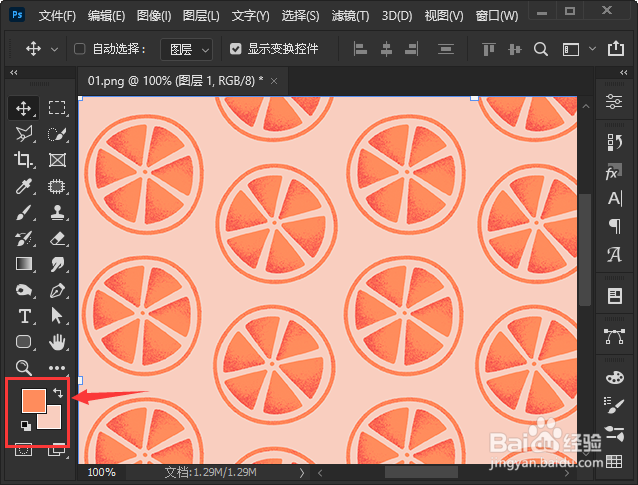Close the 01.png document tab
638x485 pixels.
point(274,81)
